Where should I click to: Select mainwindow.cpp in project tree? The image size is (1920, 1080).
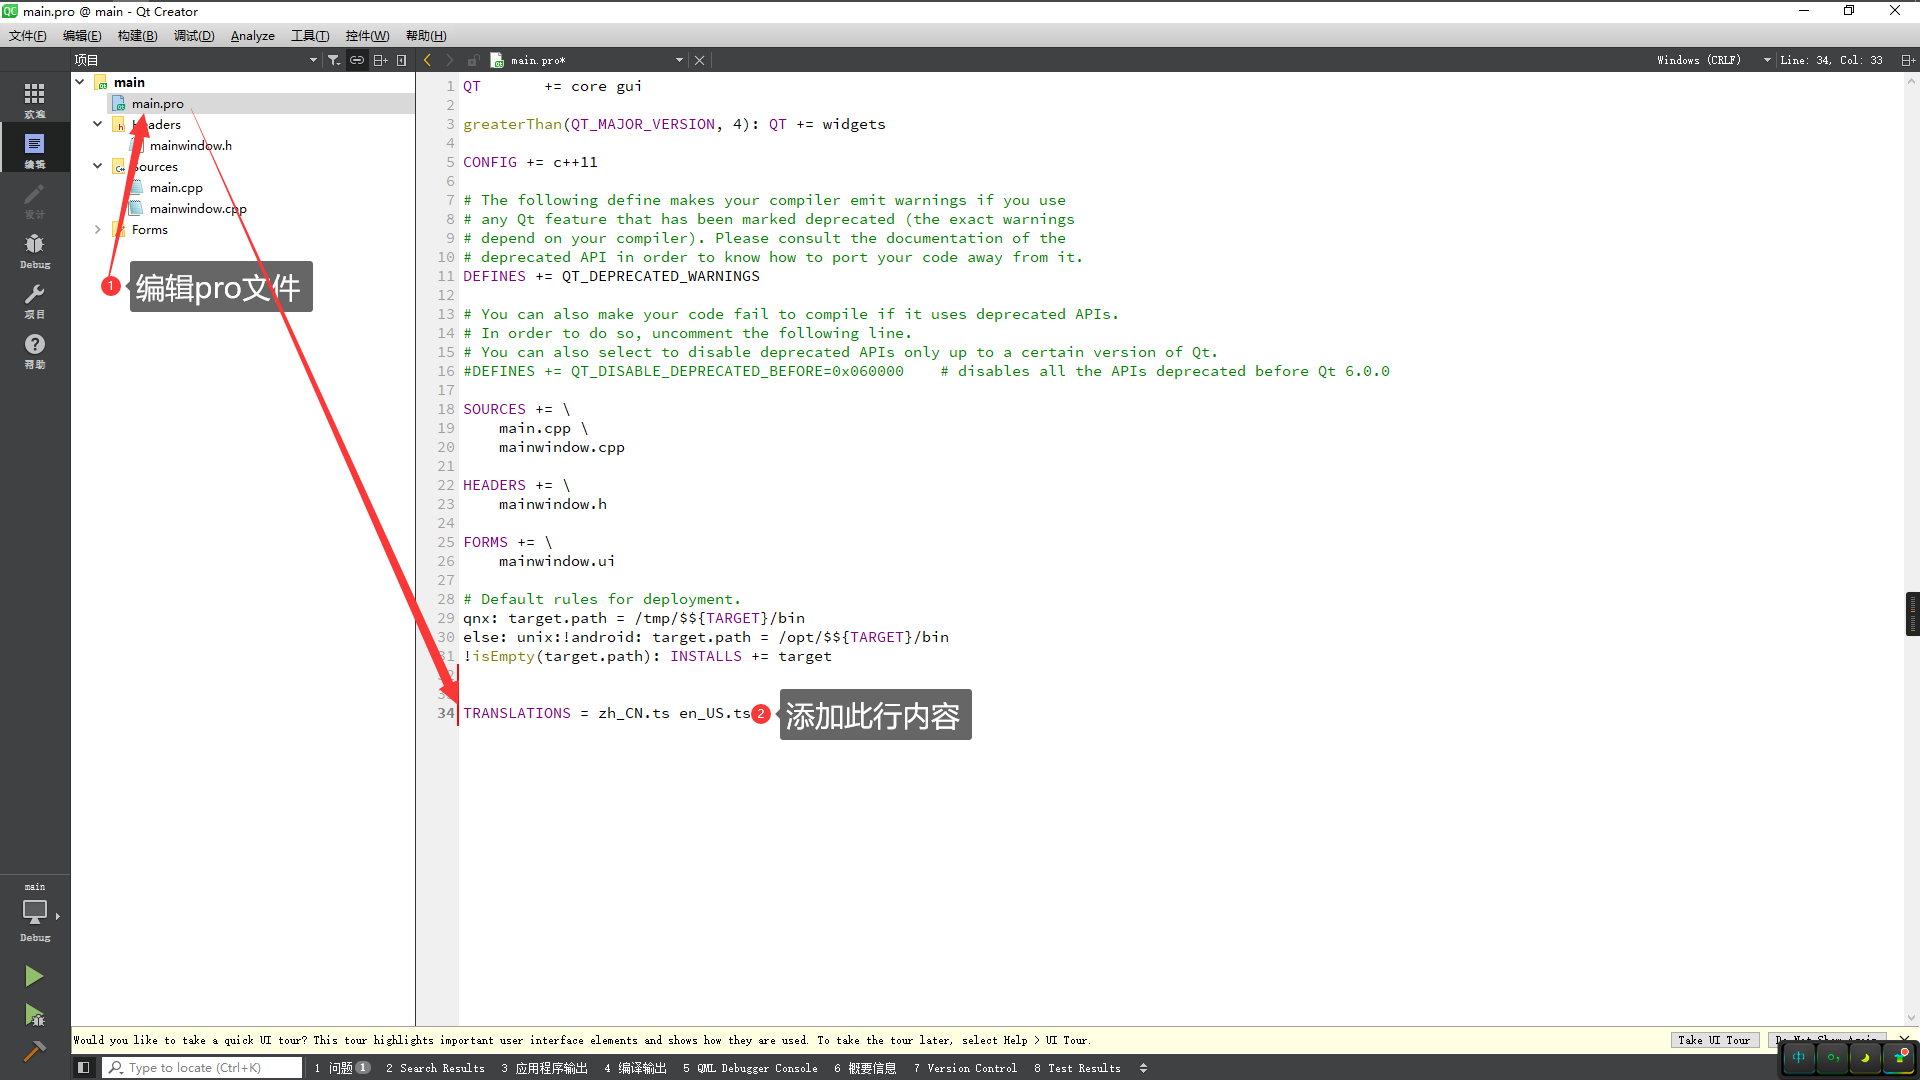[x=198, y=208]
